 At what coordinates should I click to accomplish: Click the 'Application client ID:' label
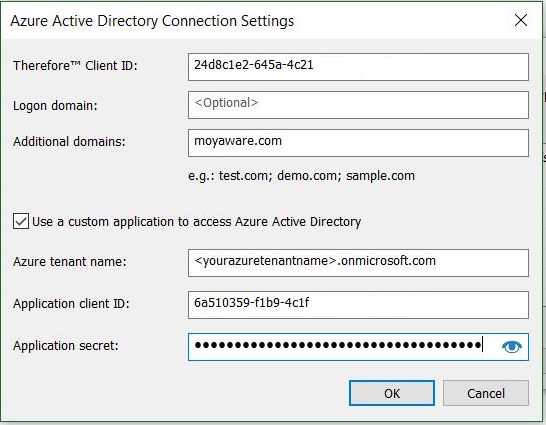[x=71, y=304]
